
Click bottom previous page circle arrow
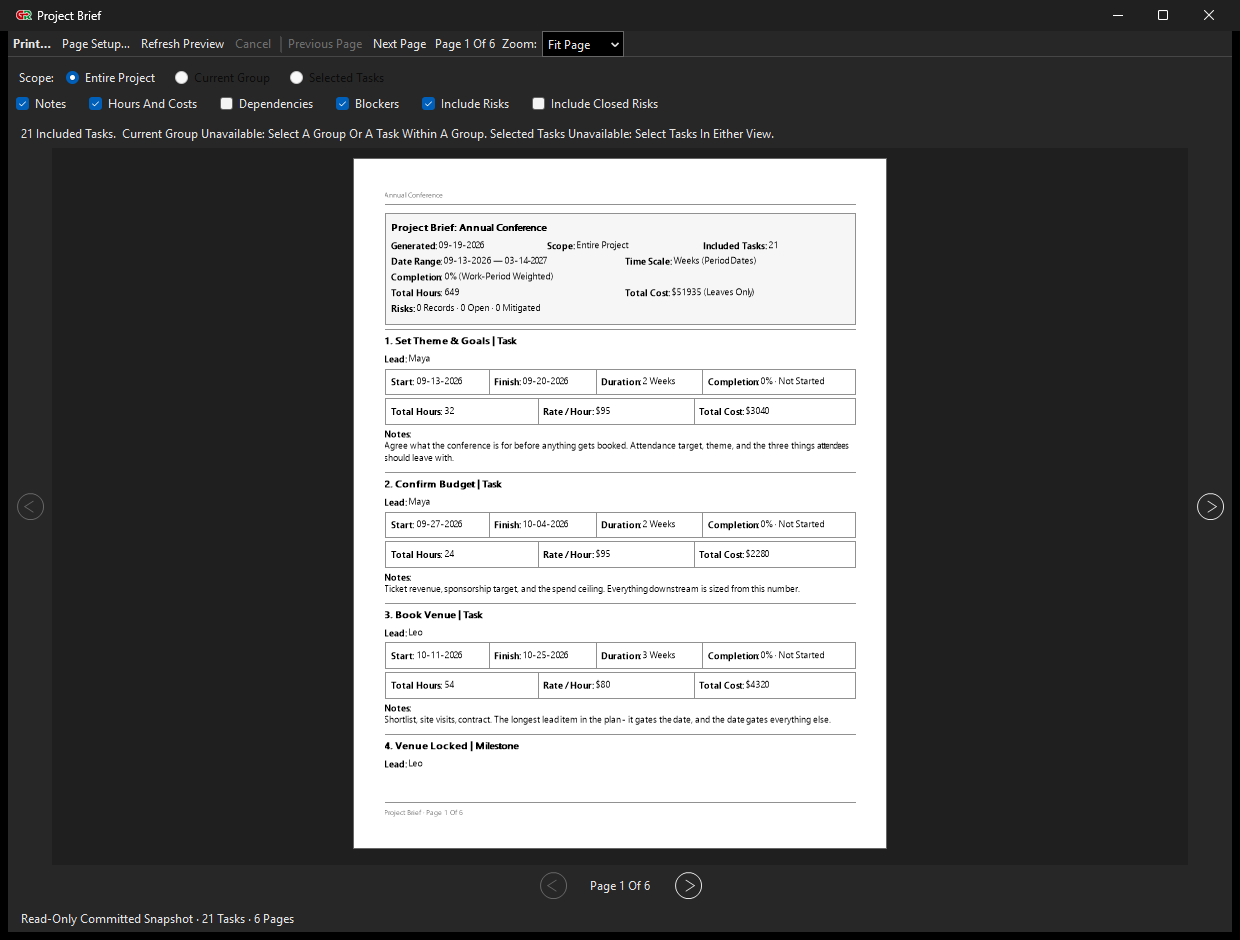pos(553,885)
